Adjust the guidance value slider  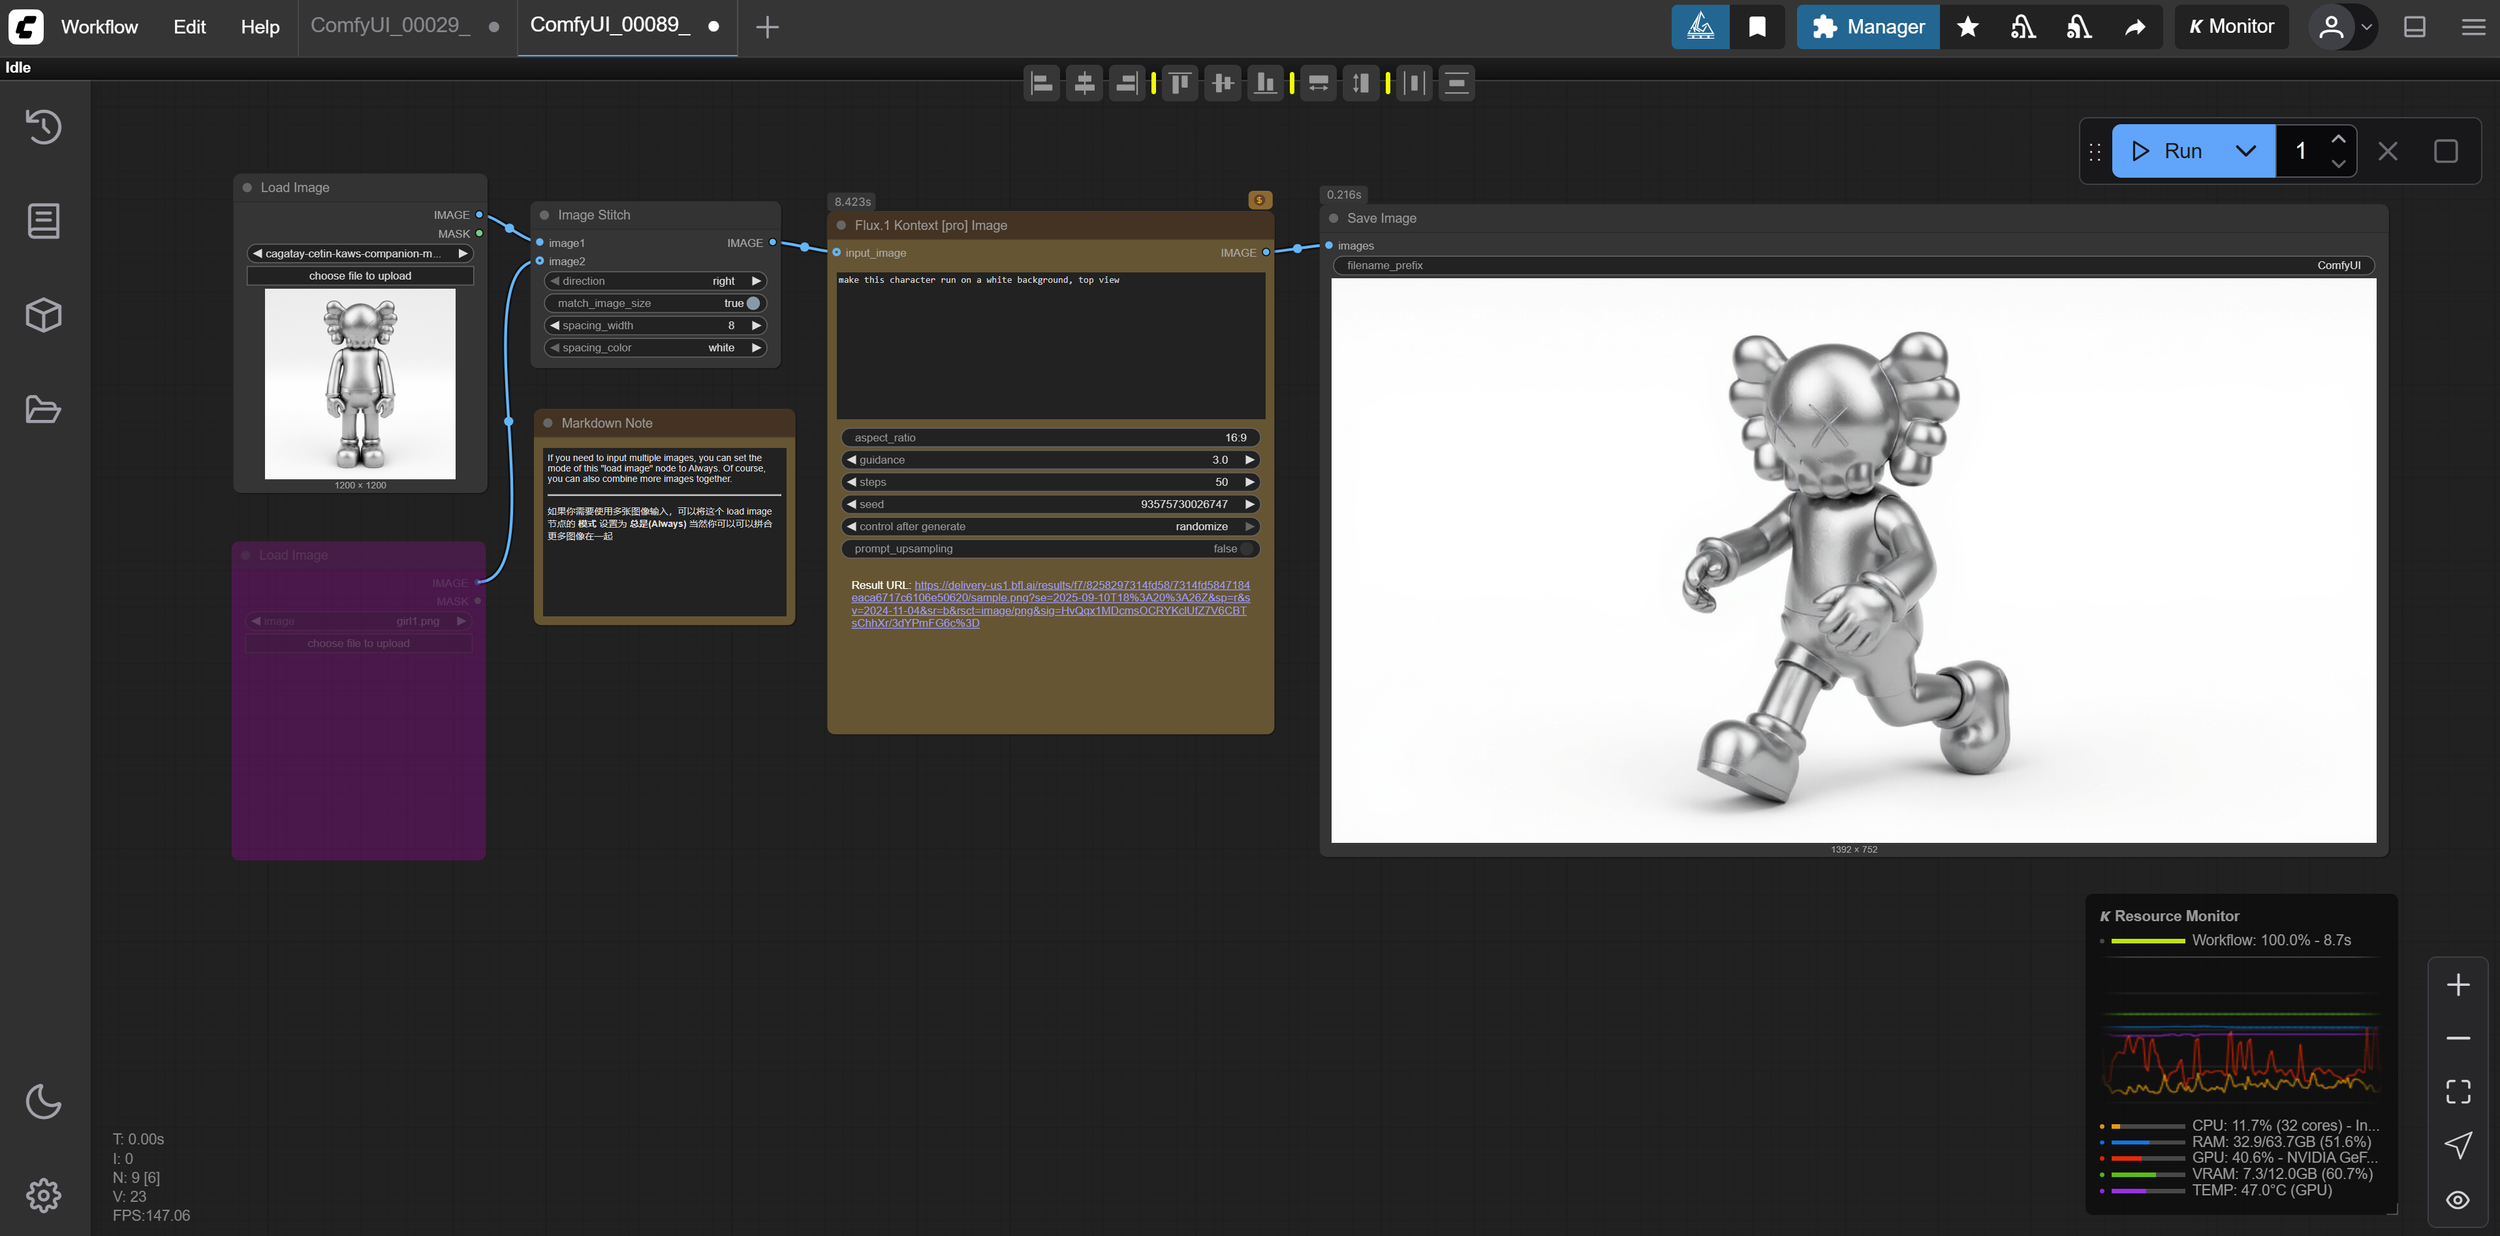click(x=1050, y=460)
